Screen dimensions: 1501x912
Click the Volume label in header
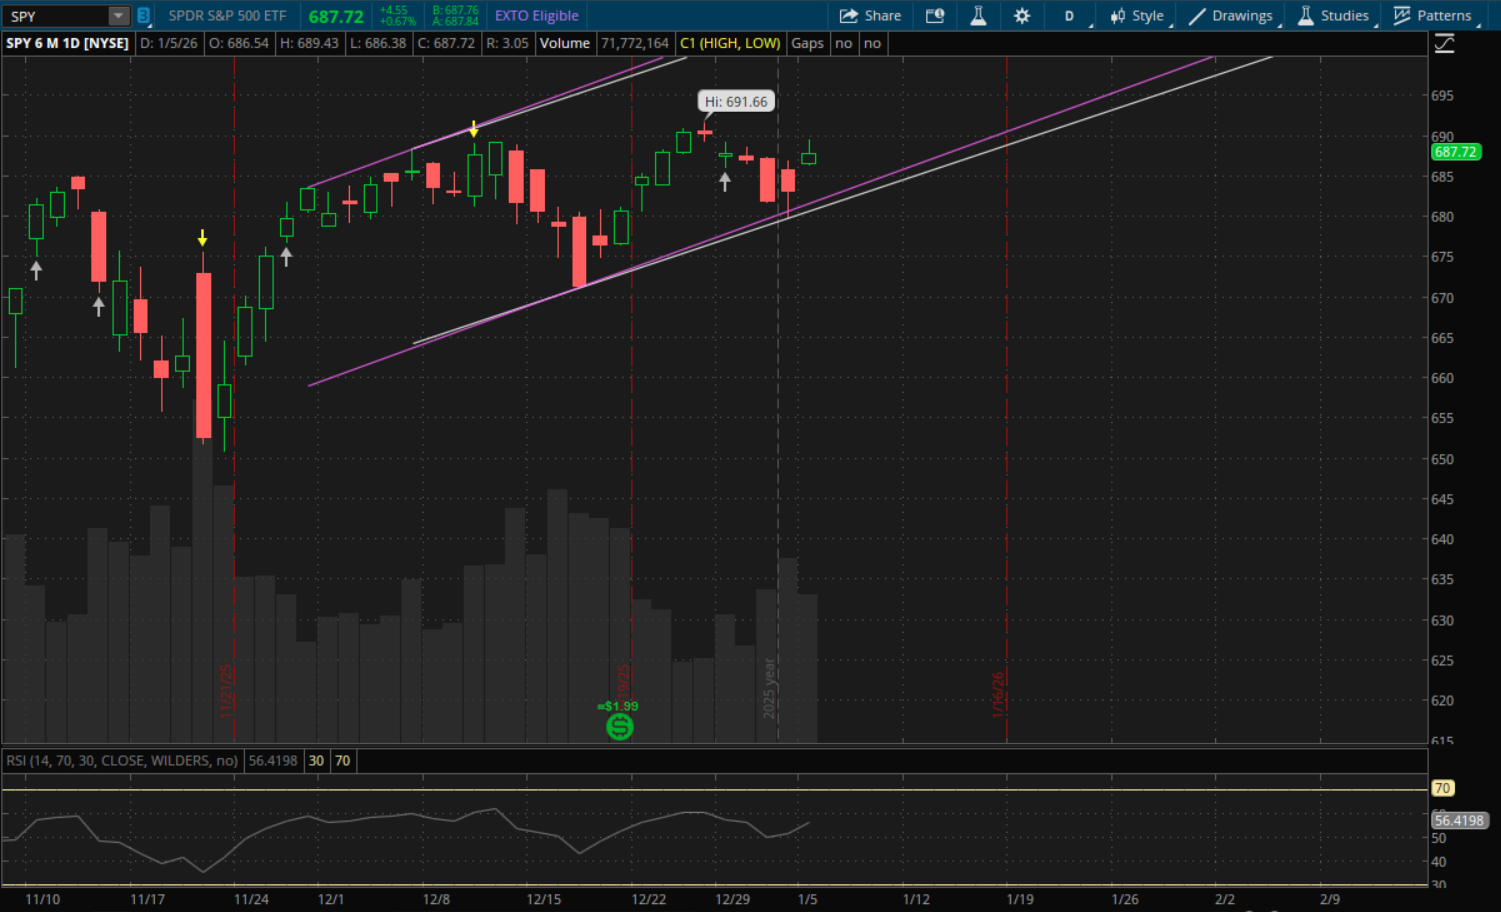(x=564, y=43)
